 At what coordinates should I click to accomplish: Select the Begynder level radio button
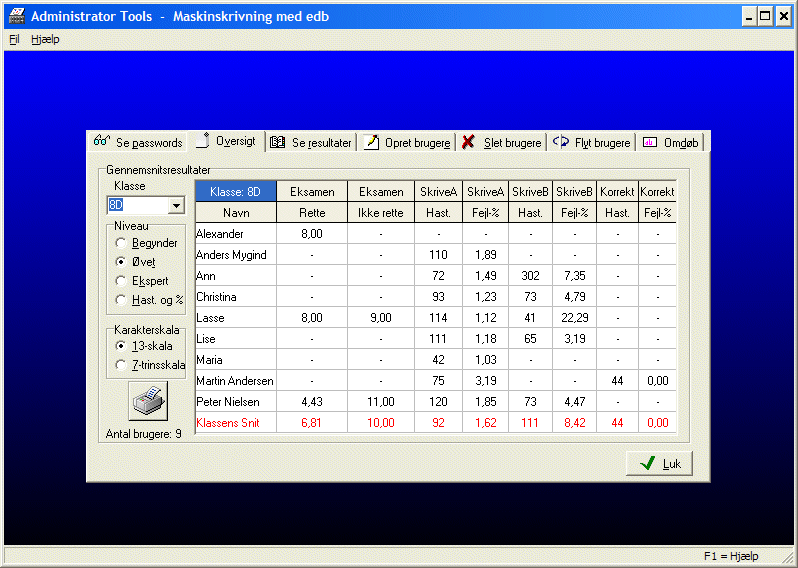click(121, 243)
